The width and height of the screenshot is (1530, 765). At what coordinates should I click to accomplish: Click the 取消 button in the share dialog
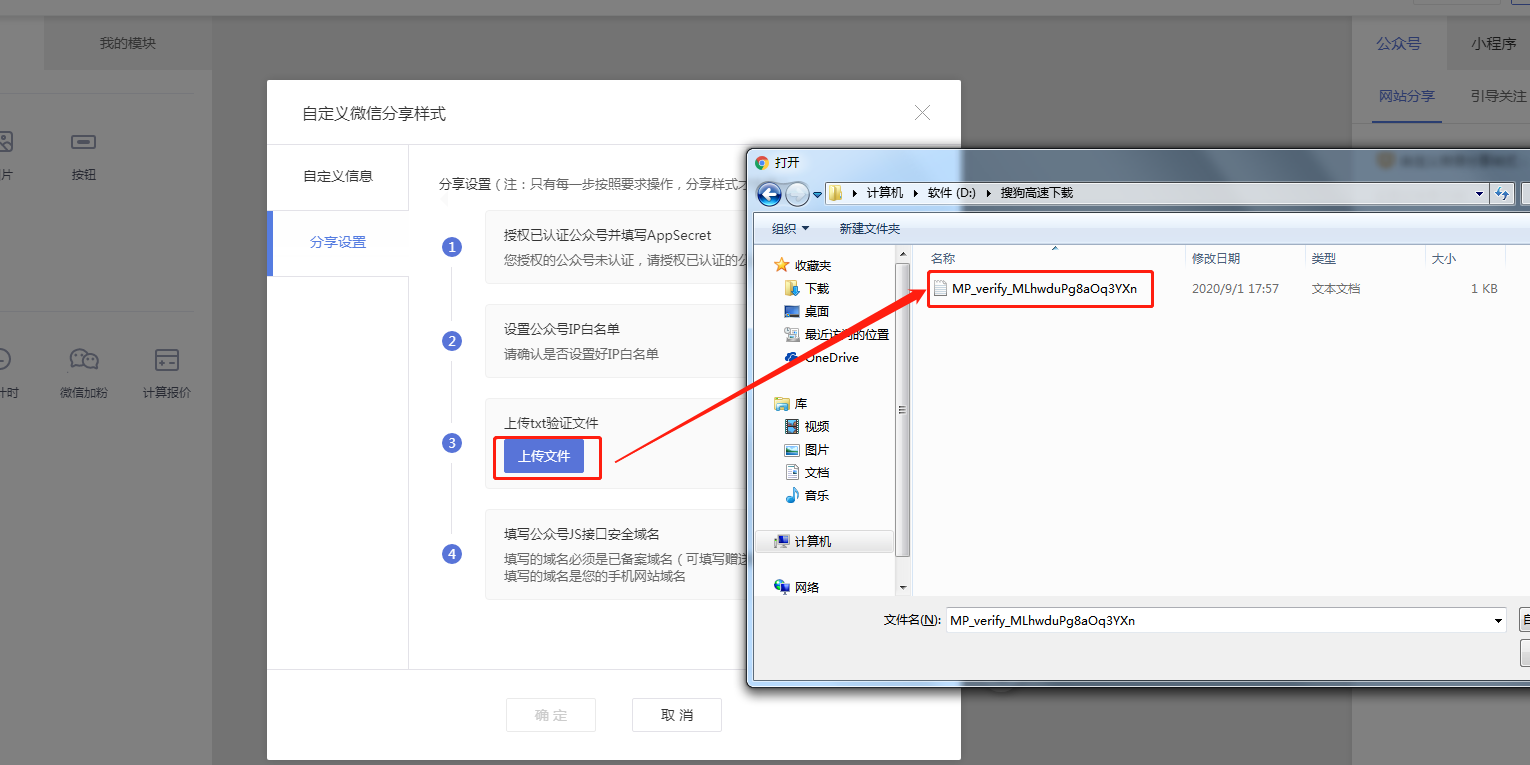click(677, 715)
